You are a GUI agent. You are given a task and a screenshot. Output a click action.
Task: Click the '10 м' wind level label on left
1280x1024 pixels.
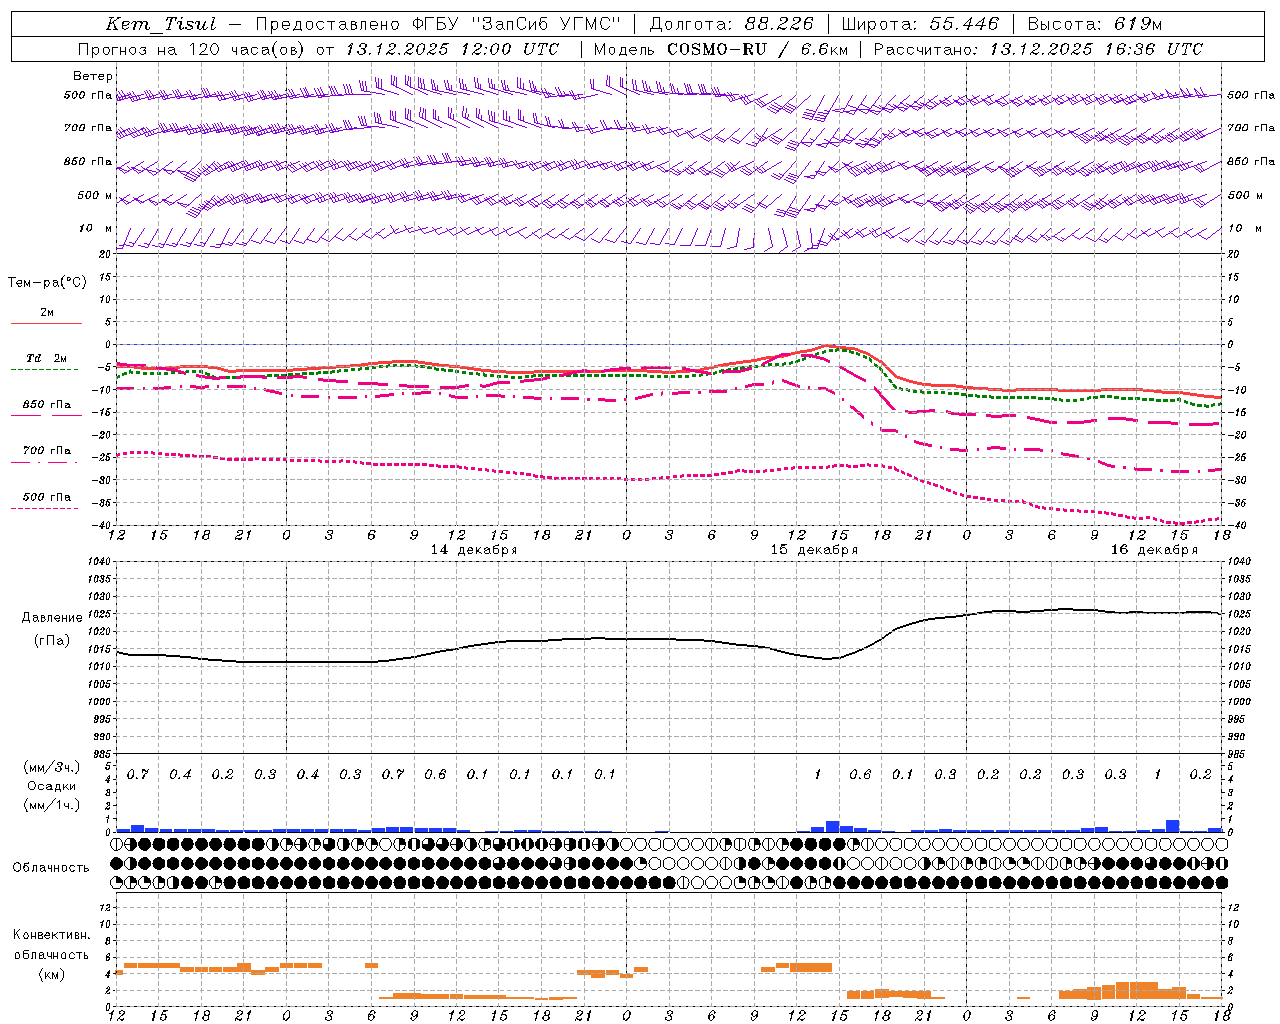click(x=96, y=229)
